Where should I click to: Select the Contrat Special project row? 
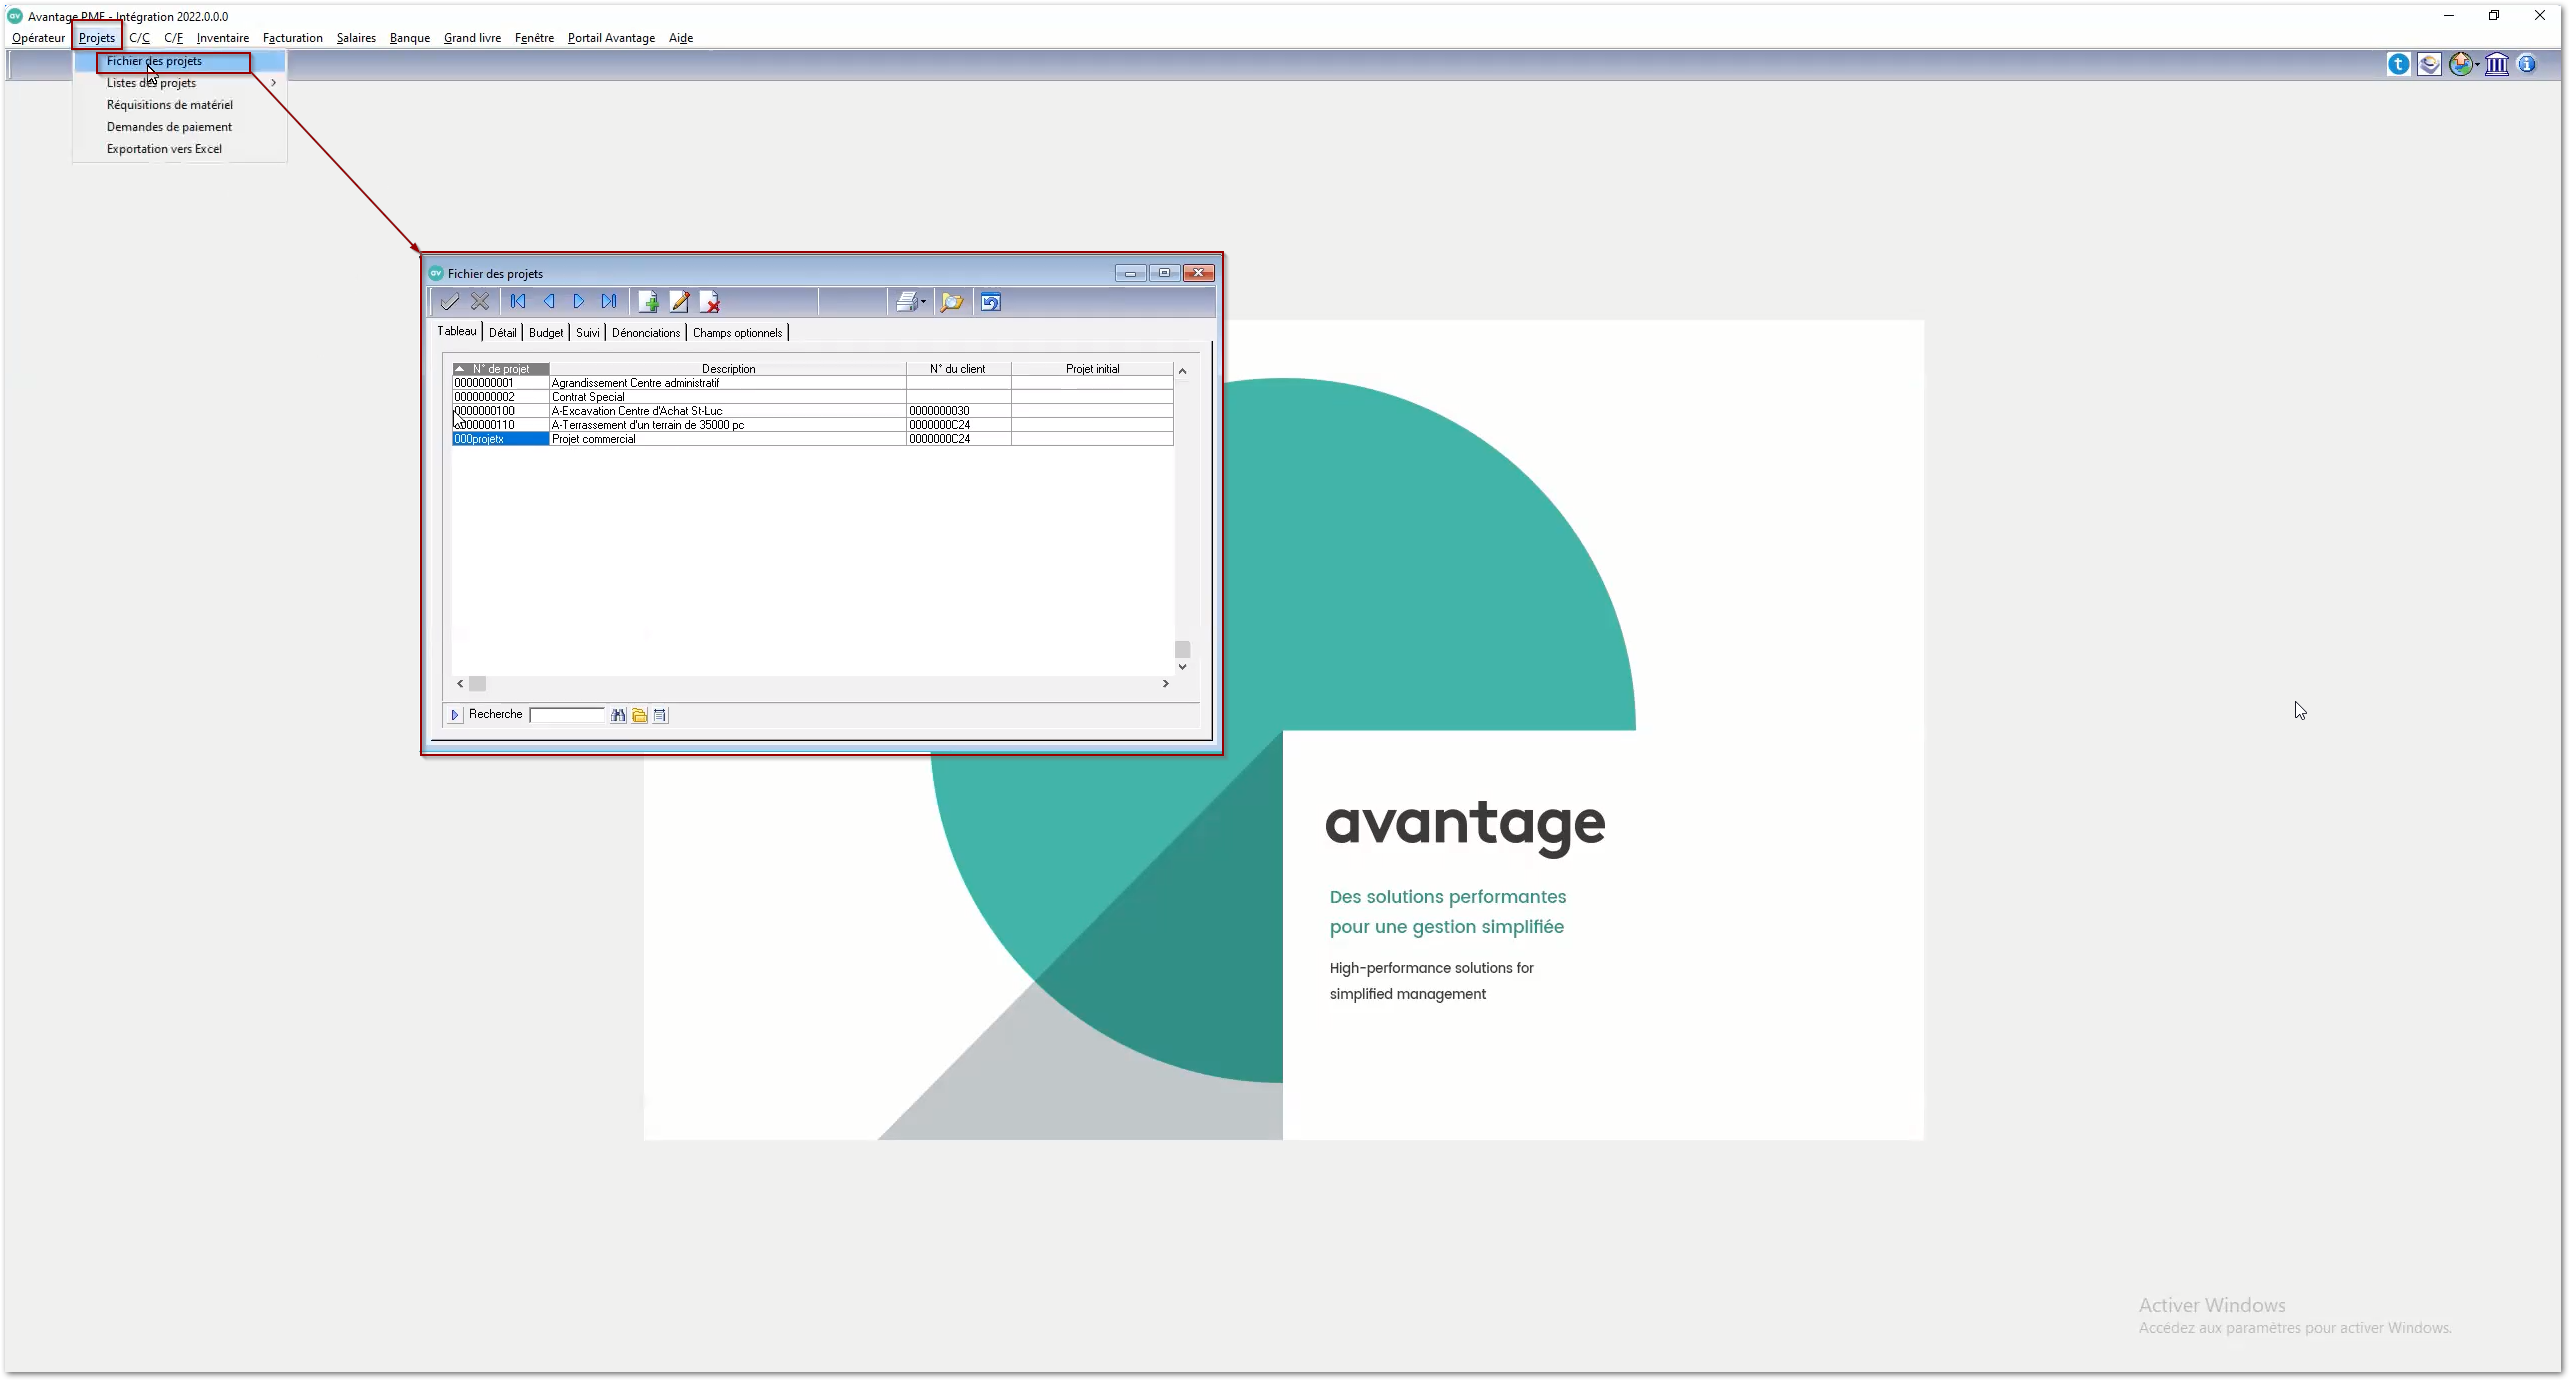click(588, 397)
